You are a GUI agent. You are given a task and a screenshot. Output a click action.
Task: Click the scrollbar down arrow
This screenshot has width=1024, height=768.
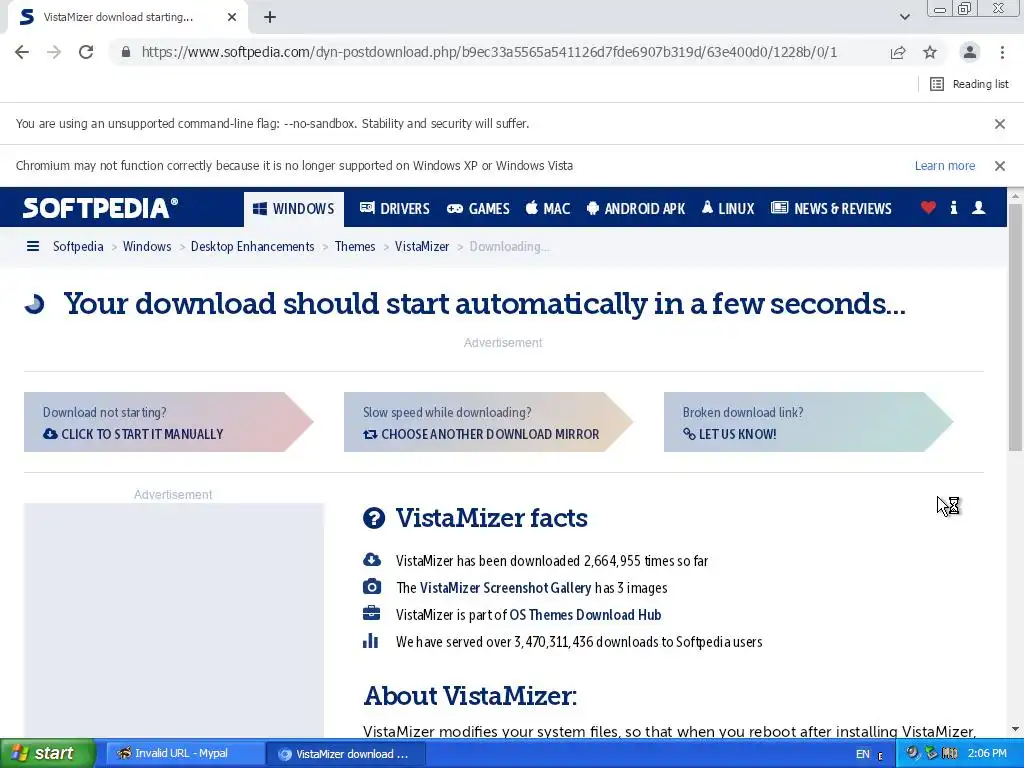click(1015, 729)
